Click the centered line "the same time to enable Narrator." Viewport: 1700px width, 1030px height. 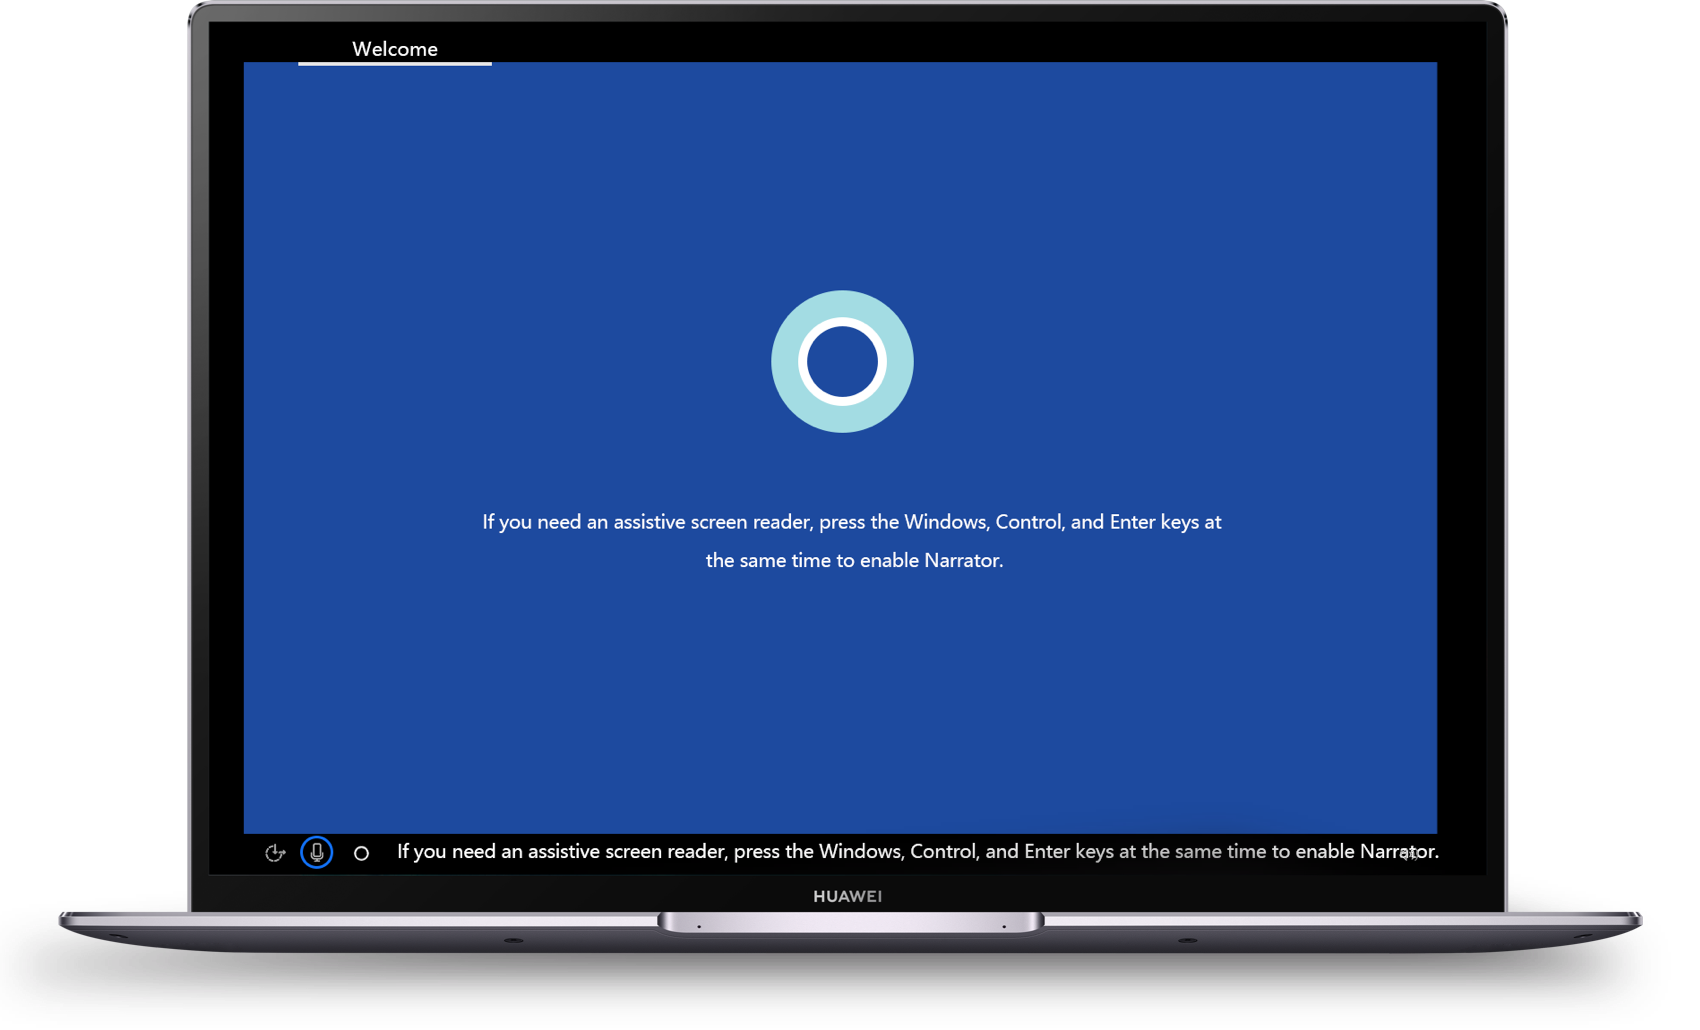pyautogui.click(x=854, y=561)
